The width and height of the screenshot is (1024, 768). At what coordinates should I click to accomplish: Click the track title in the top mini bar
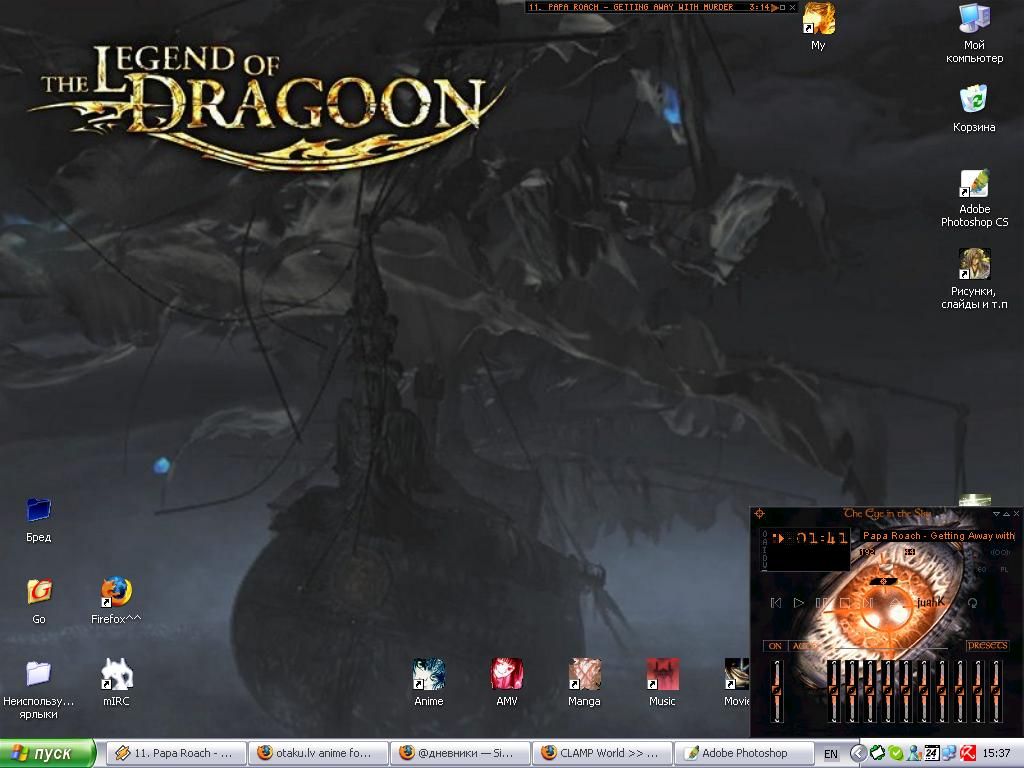[x=631, y=7]
